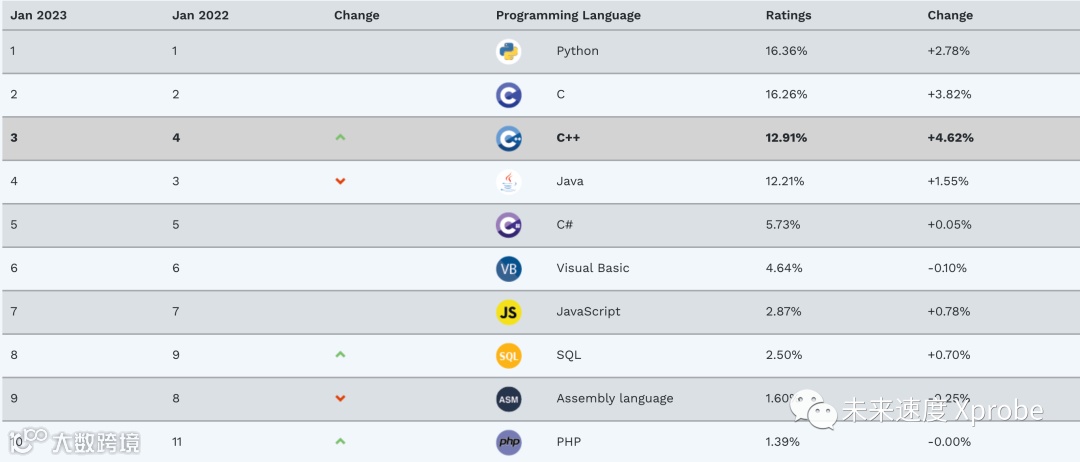Image resolution: width=1080 pixels, height=462 pixels.
Task: Click the yellow JavaScript JS icon
Action: point(508,312)
